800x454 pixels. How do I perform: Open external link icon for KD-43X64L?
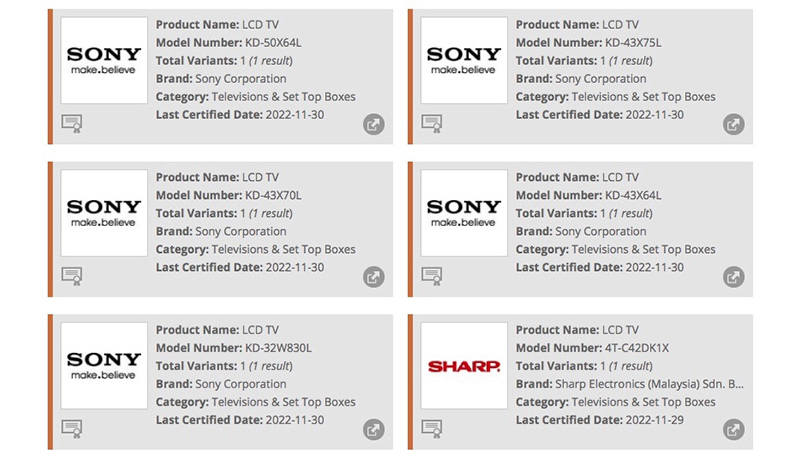coord(733,277)
